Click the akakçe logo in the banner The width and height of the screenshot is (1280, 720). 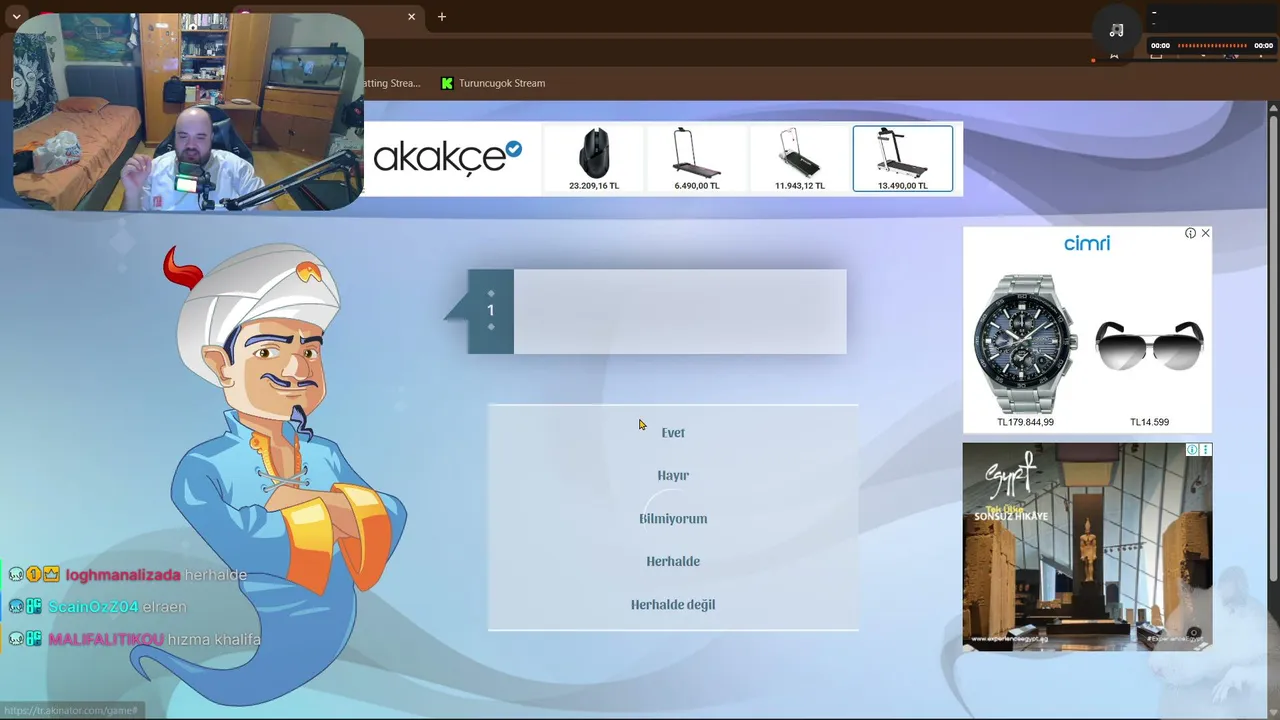447,158
